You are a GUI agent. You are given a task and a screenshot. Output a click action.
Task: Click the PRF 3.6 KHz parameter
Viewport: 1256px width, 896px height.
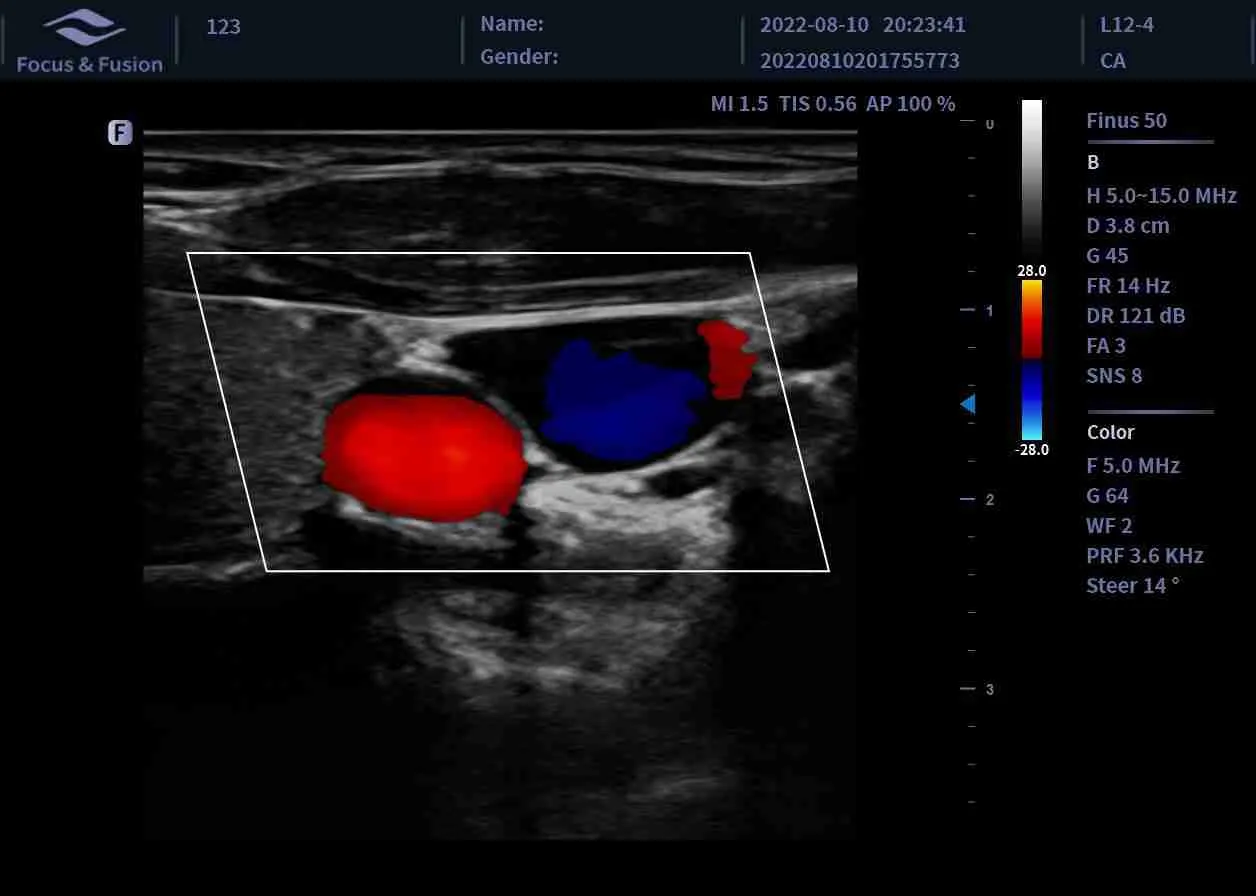1144,555
